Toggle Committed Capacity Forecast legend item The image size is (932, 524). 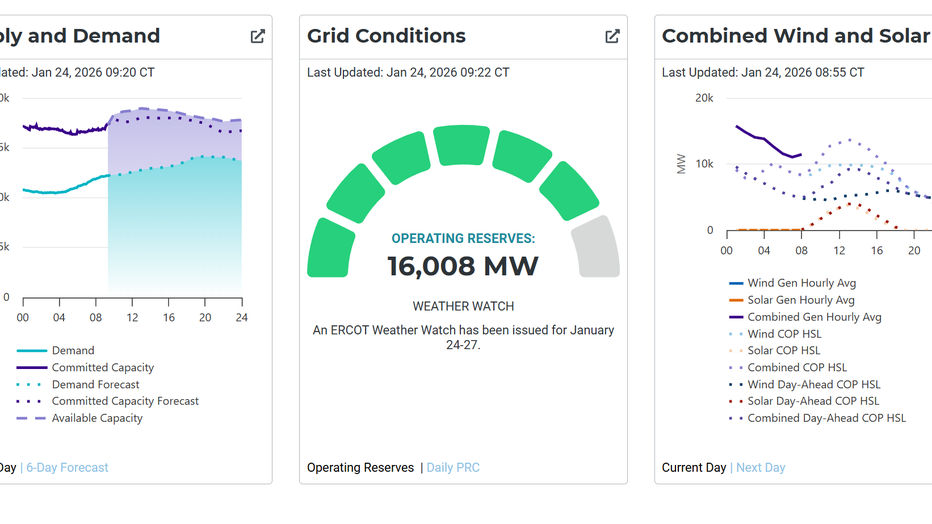coord(125,401)
